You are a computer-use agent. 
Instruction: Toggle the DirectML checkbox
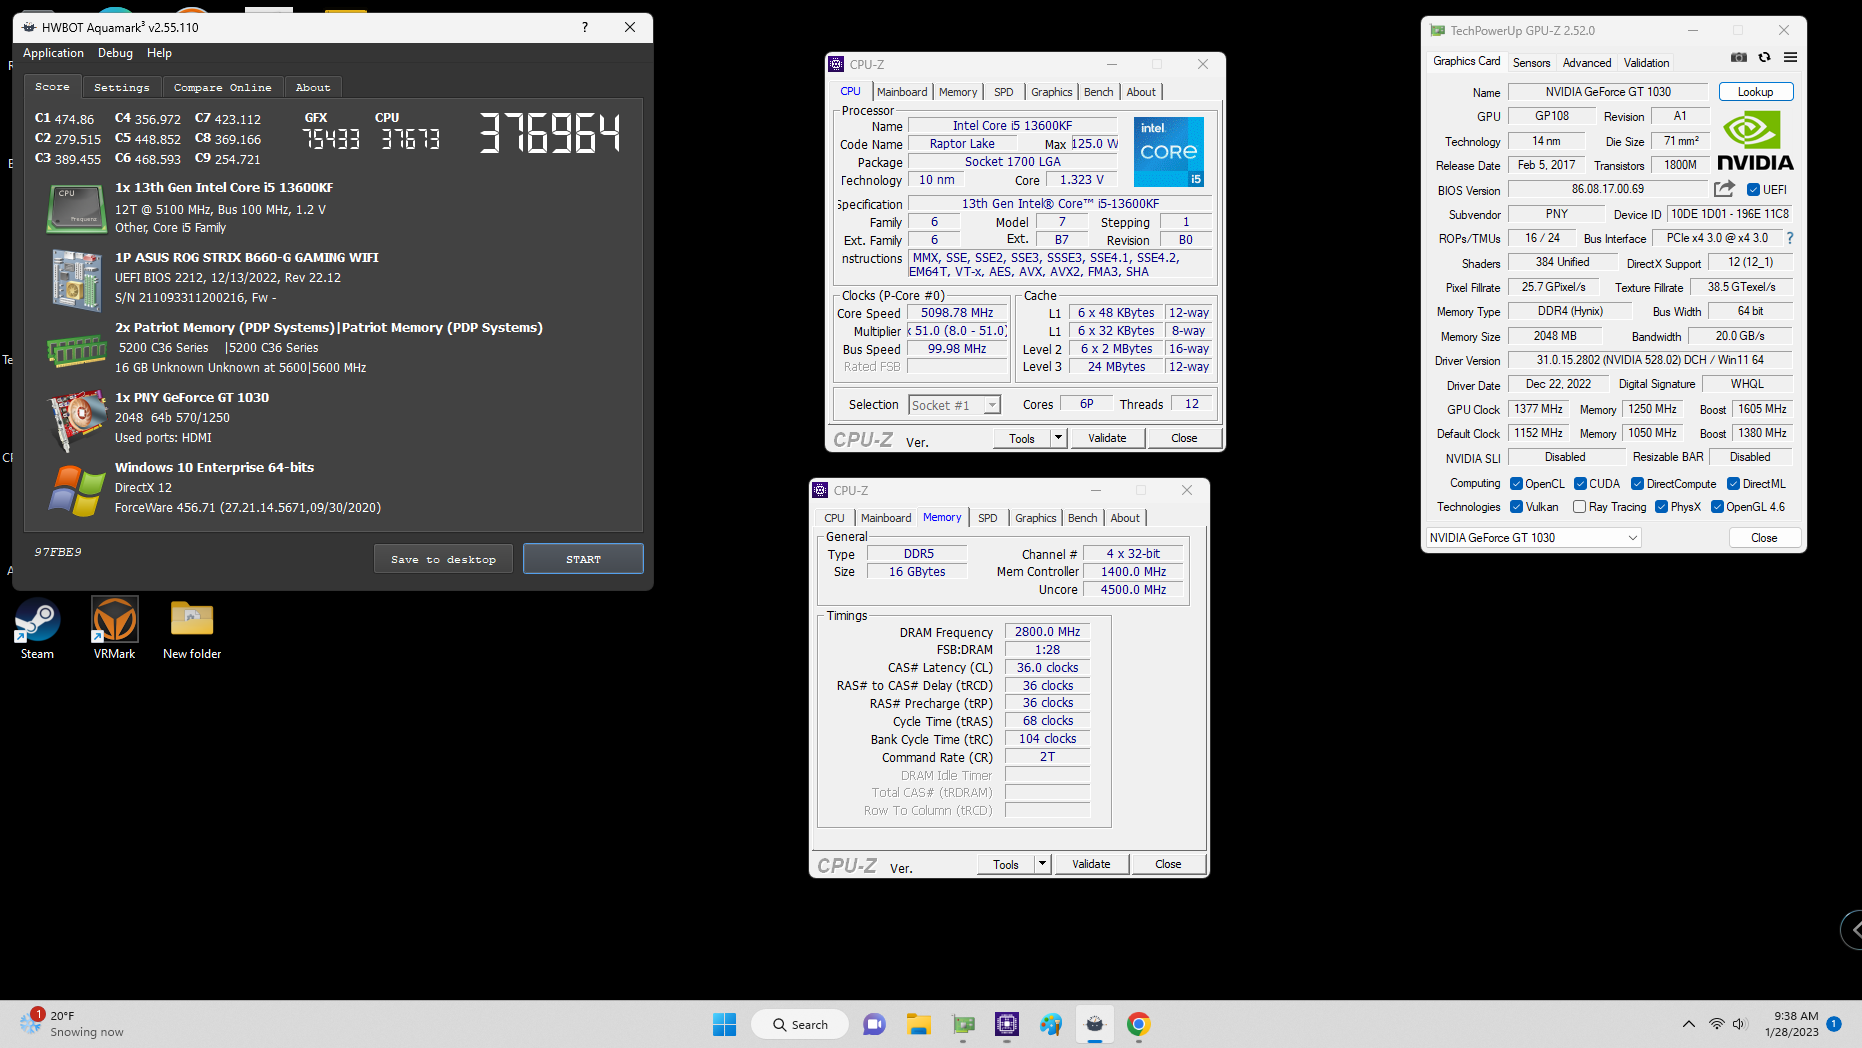pyautogui.click(x=1733, y=484)
